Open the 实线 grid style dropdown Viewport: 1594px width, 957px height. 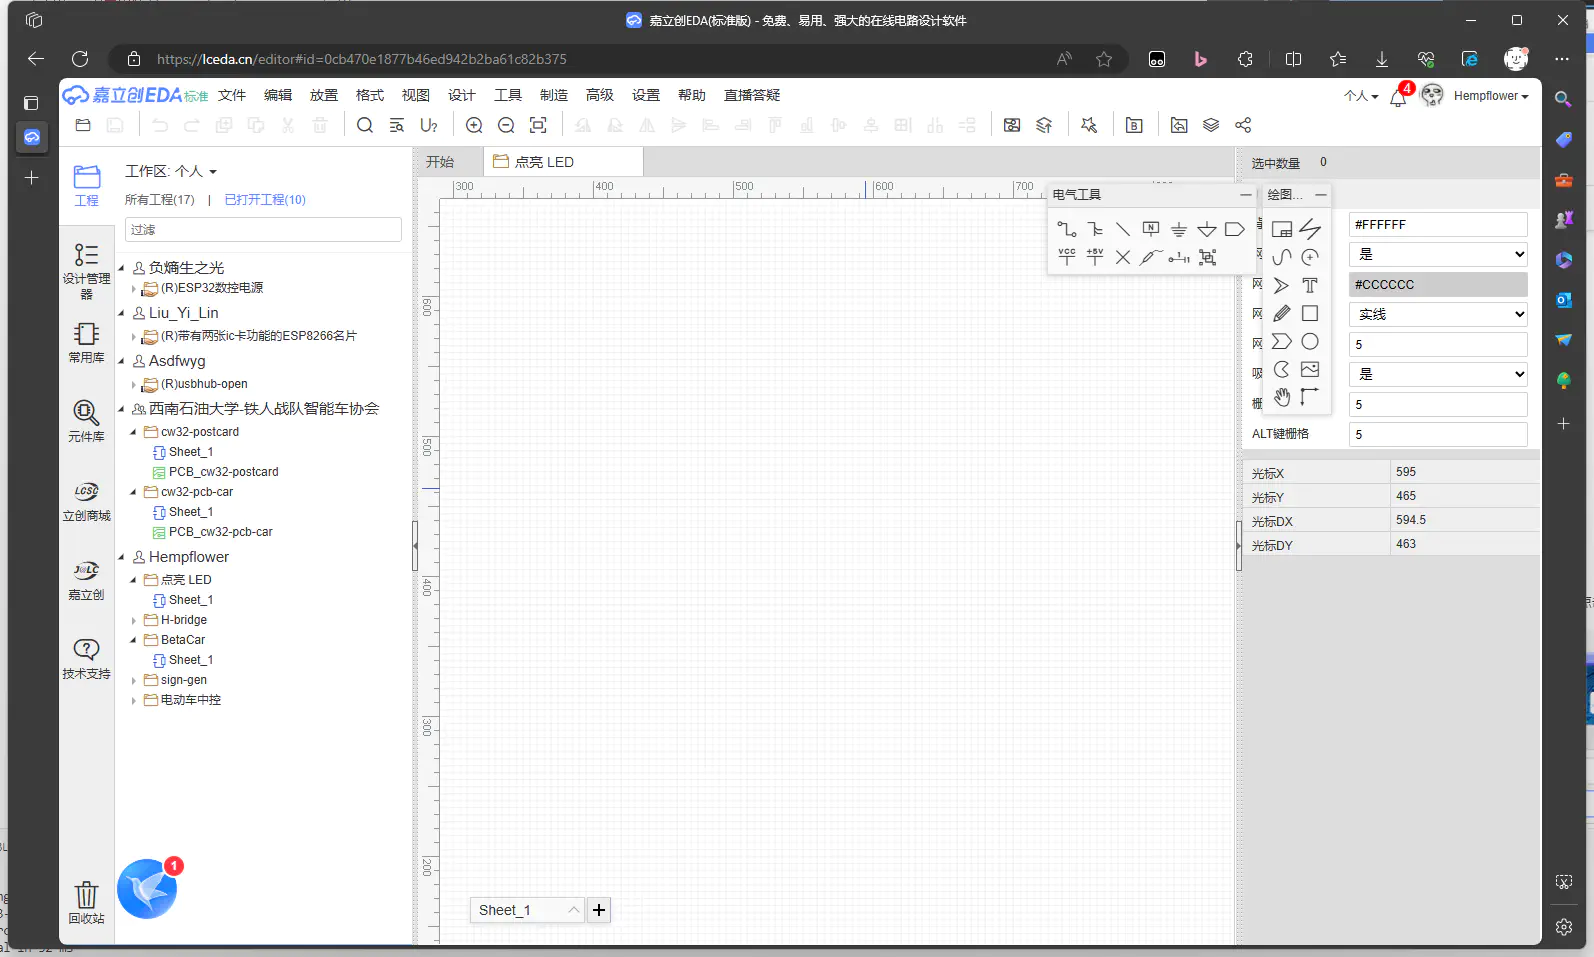tap(1438, 314)
